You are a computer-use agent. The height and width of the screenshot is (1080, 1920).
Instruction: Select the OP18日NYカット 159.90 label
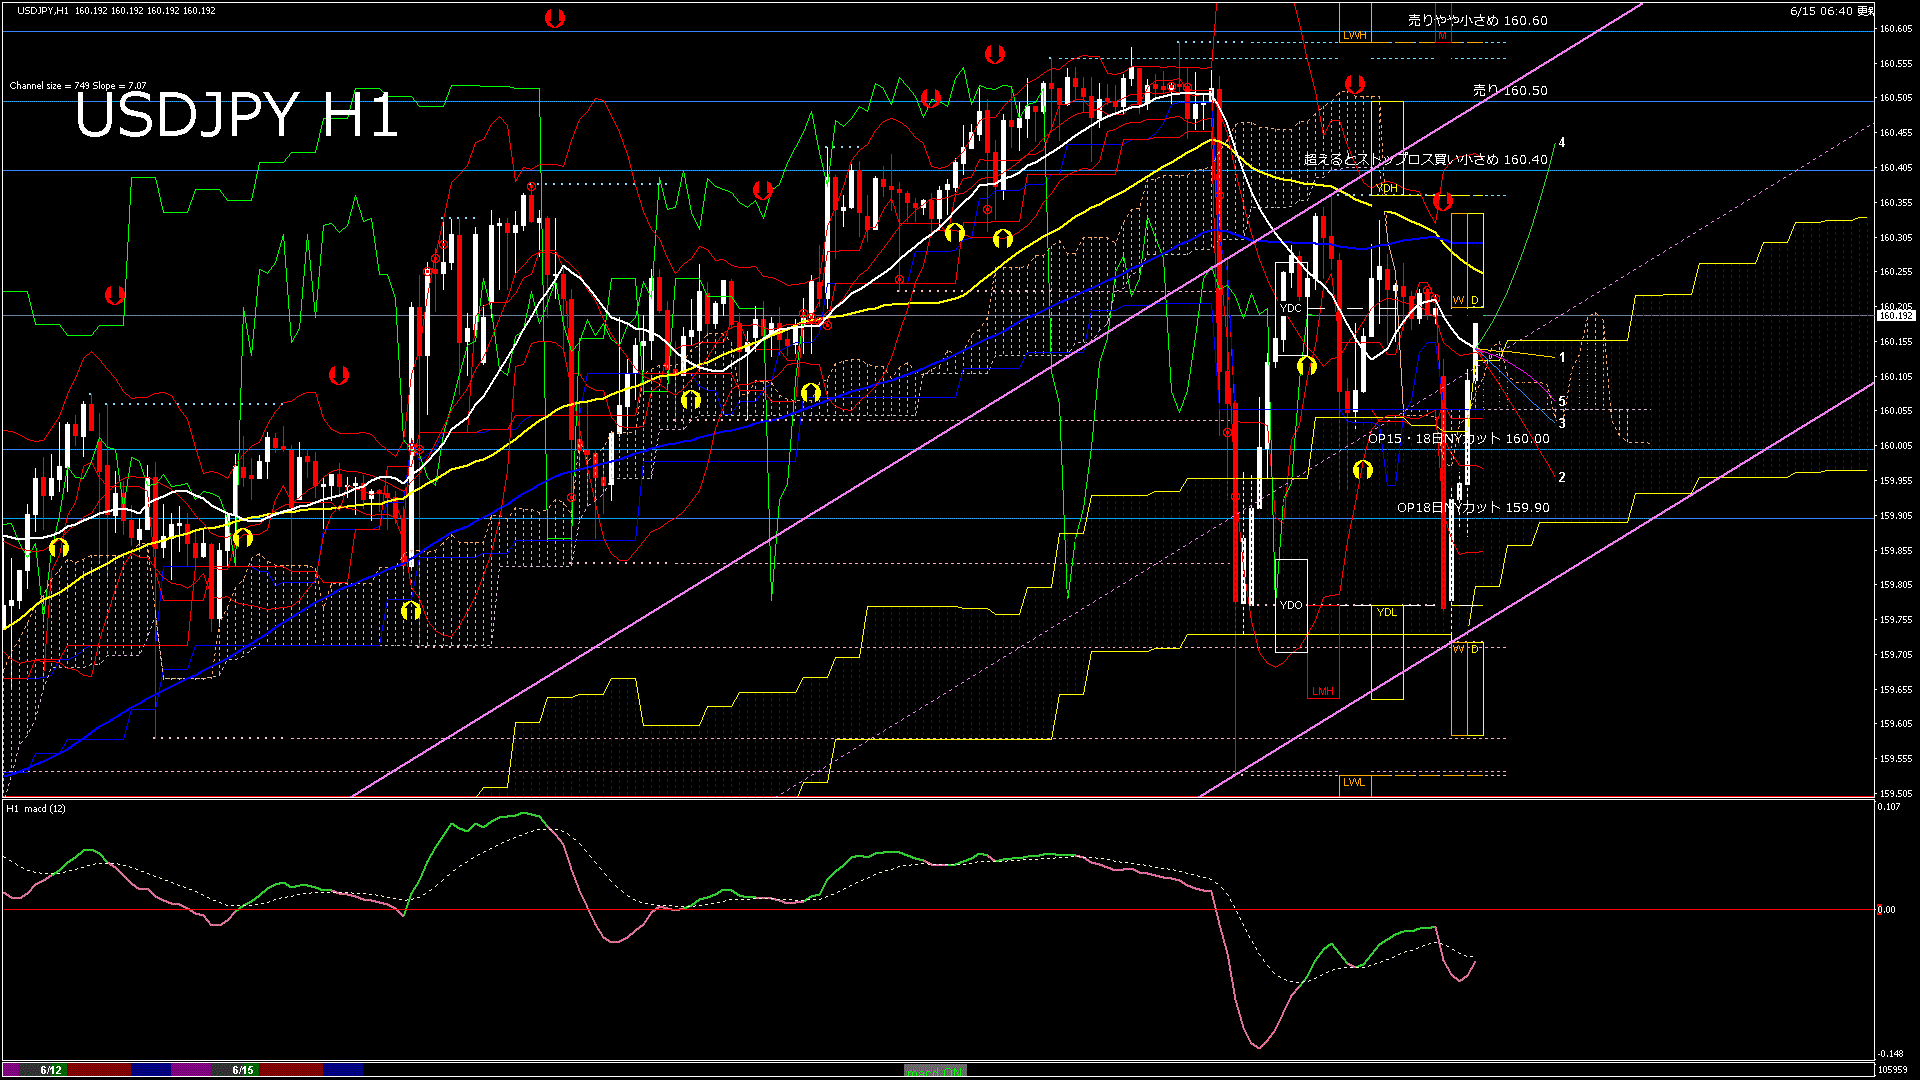coord(1473,507)
